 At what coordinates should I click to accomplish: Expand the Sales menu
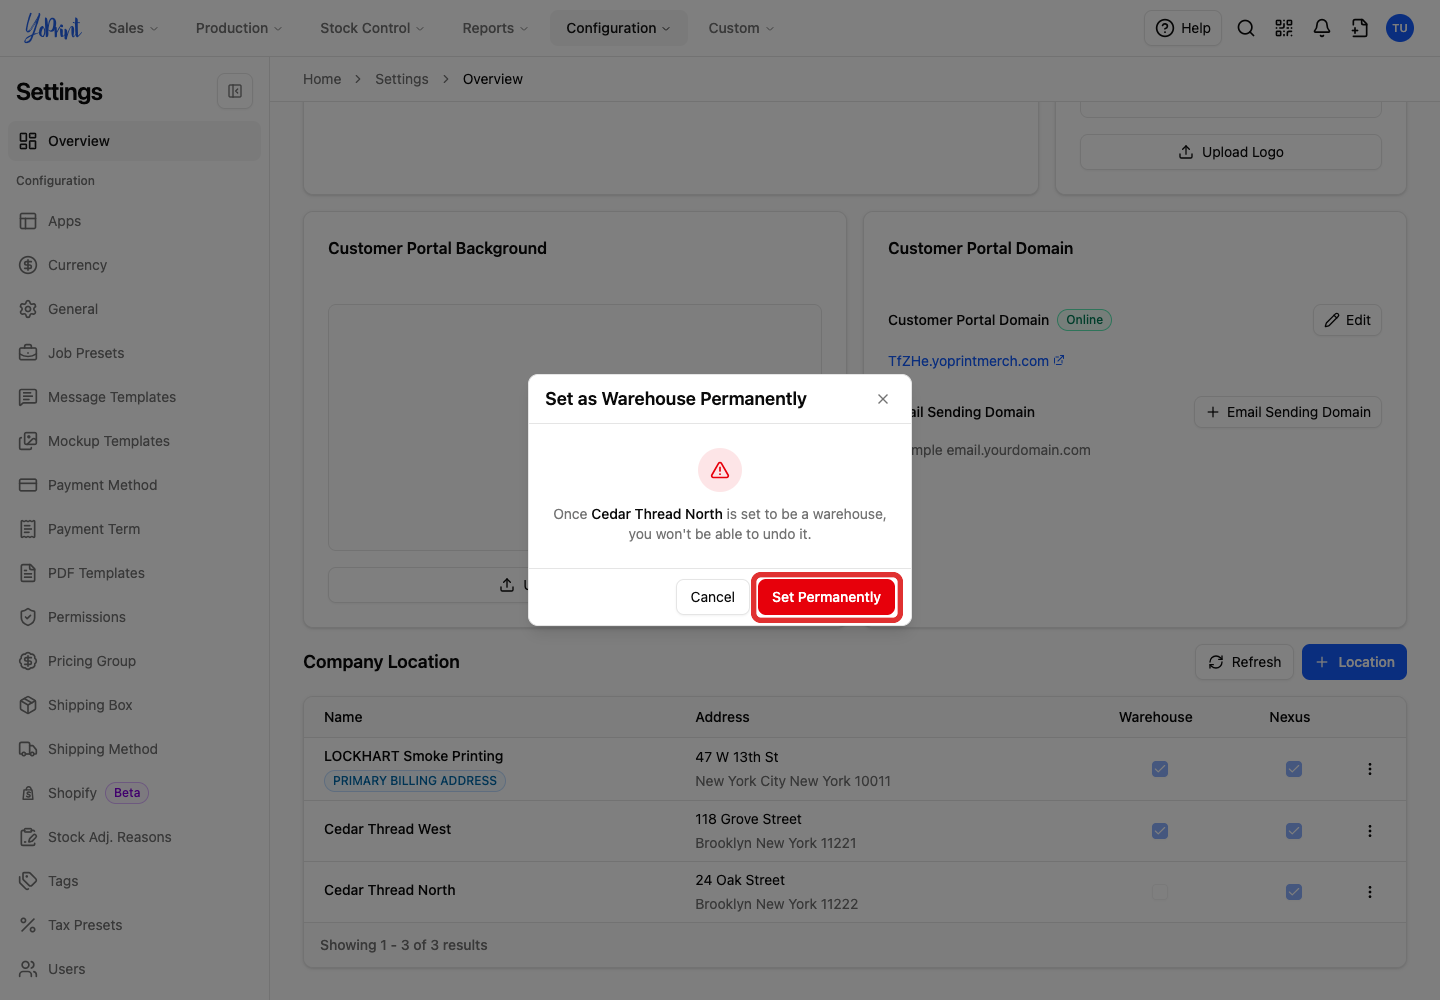[133, 28]
